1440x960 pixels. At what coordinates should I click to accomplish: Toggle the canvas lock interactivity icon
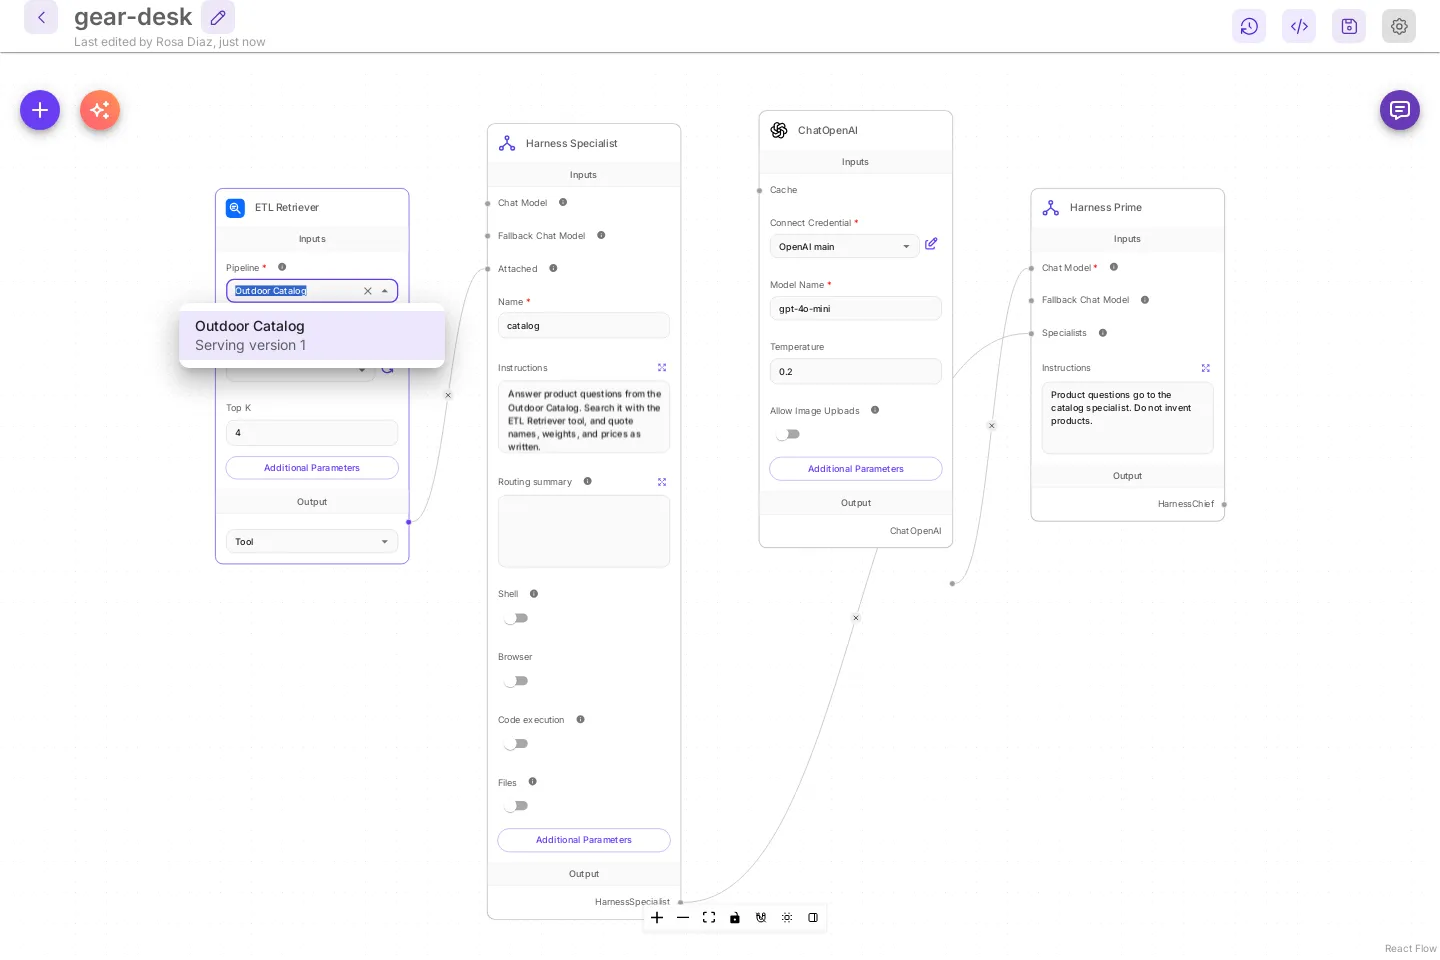(735, 918)
